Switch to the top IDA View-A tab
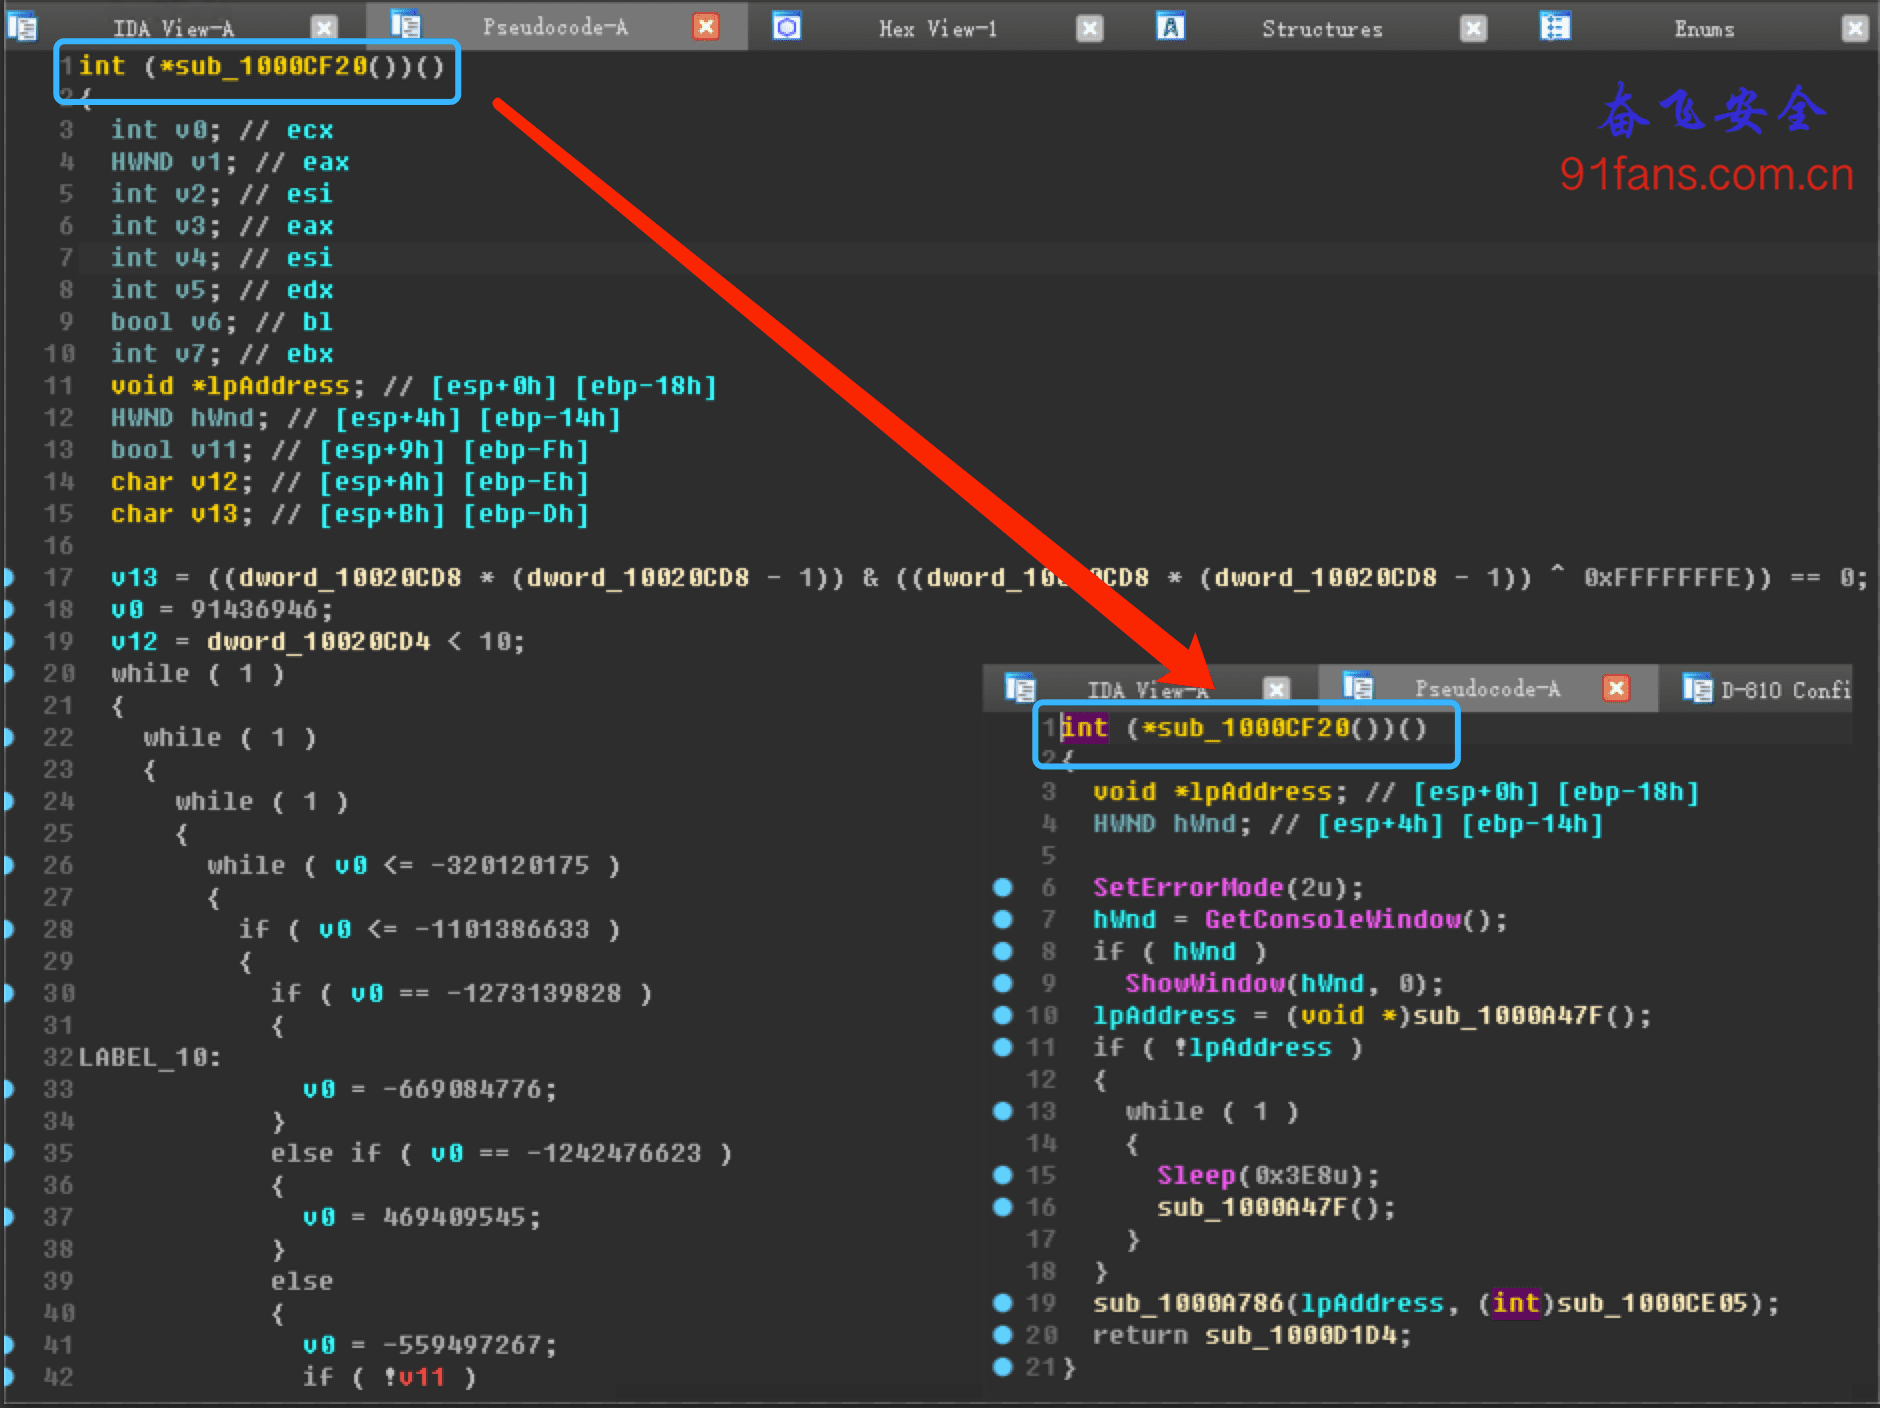The image size is (1880, 1408). 173,28
